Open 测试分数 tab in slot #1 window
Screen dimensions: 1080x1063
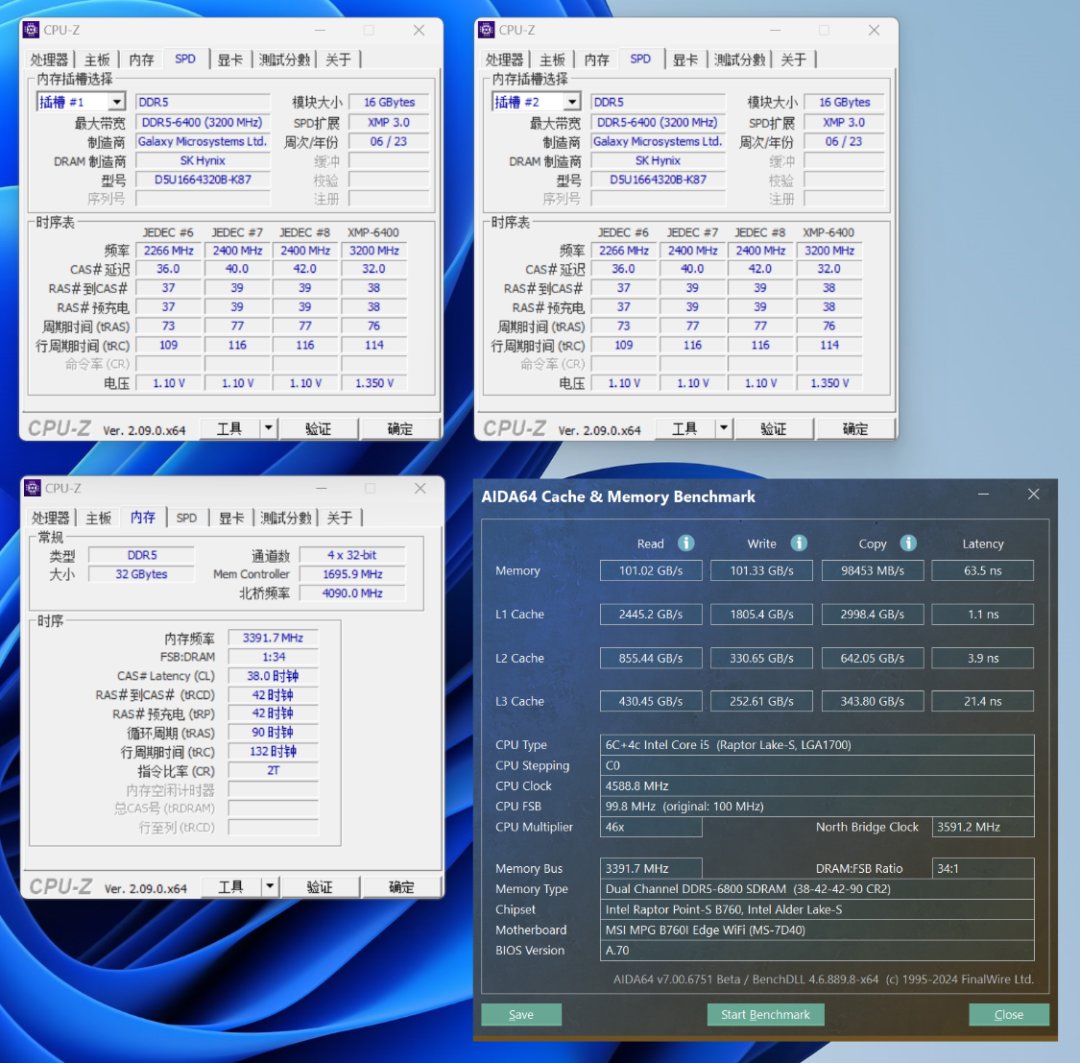pos(284,60)
